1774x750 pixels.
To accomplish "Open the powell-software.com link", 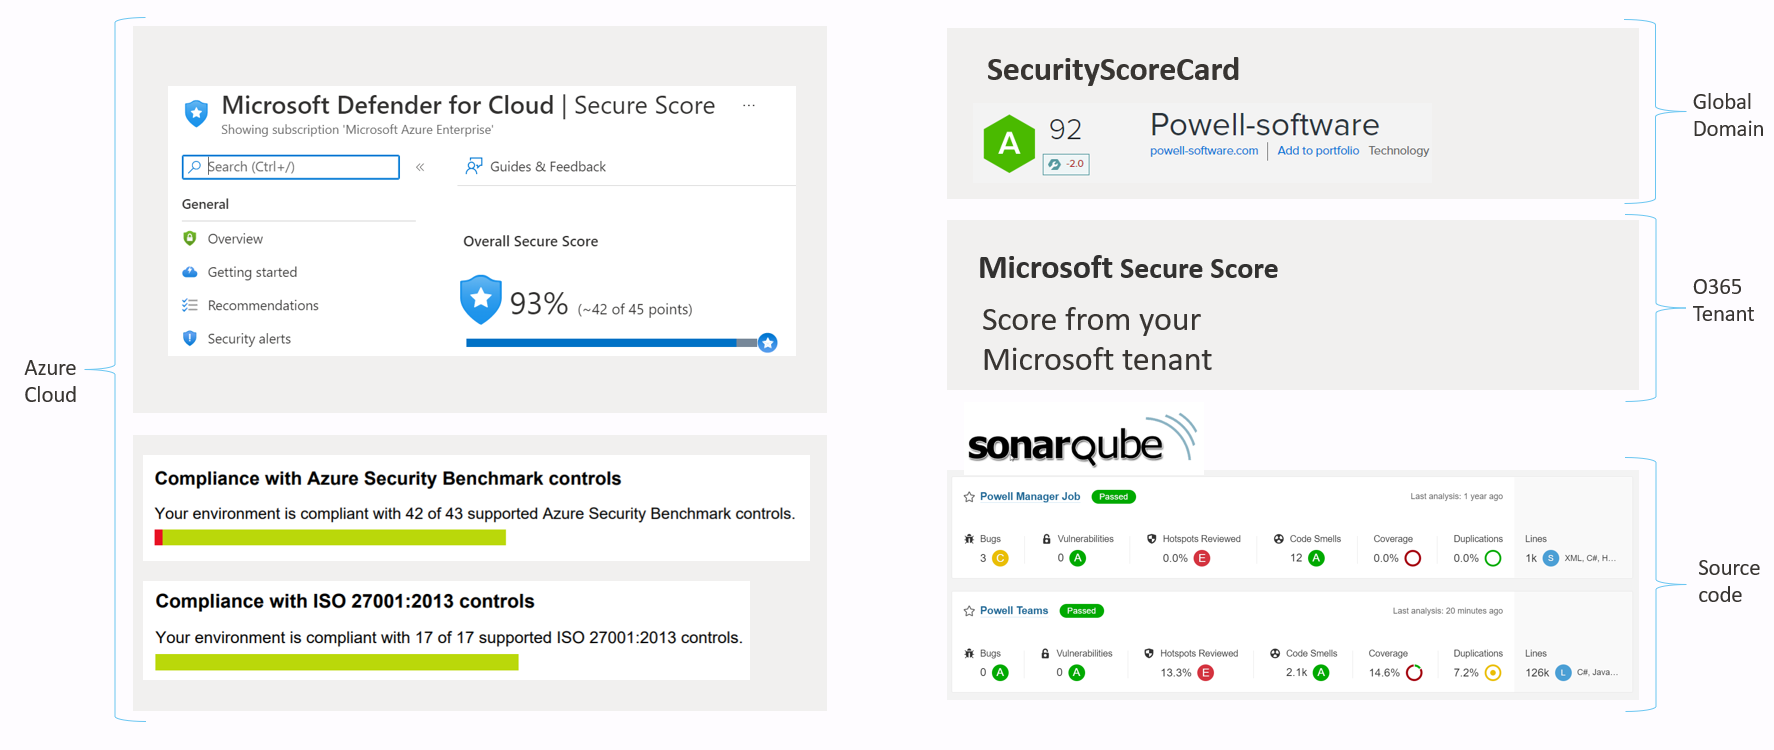I will tap(1204, 151).
